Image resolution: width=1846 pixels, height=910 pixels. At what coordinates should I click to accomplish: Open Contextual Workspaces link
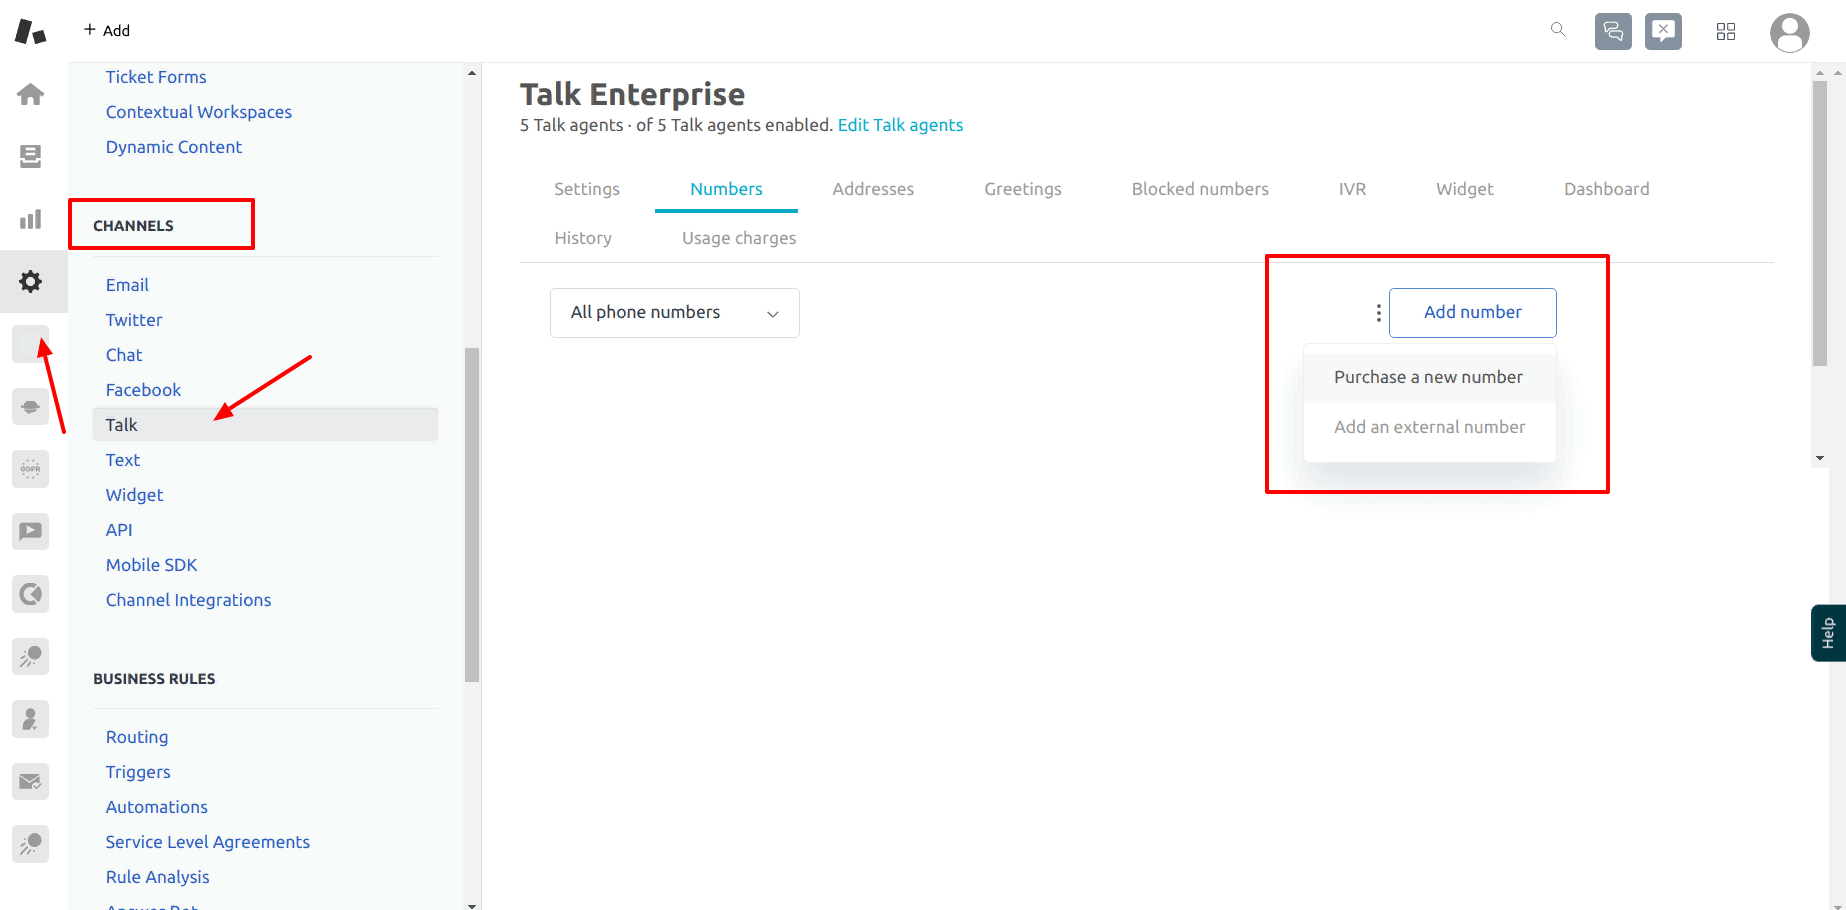coord(199,112)
